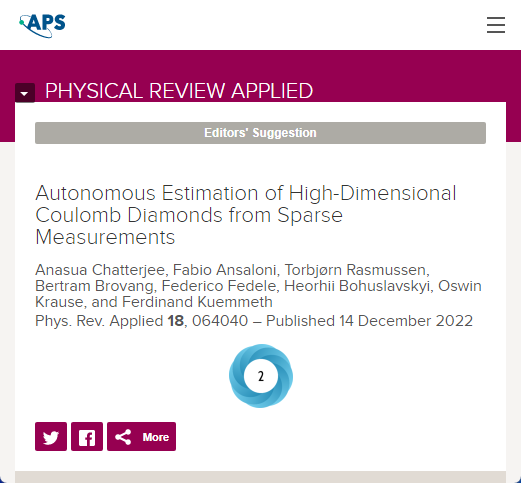This screenshot has height=483, width=521.
Task: Select author Ferdinand Kuemmeth
Action: point(197,302)
